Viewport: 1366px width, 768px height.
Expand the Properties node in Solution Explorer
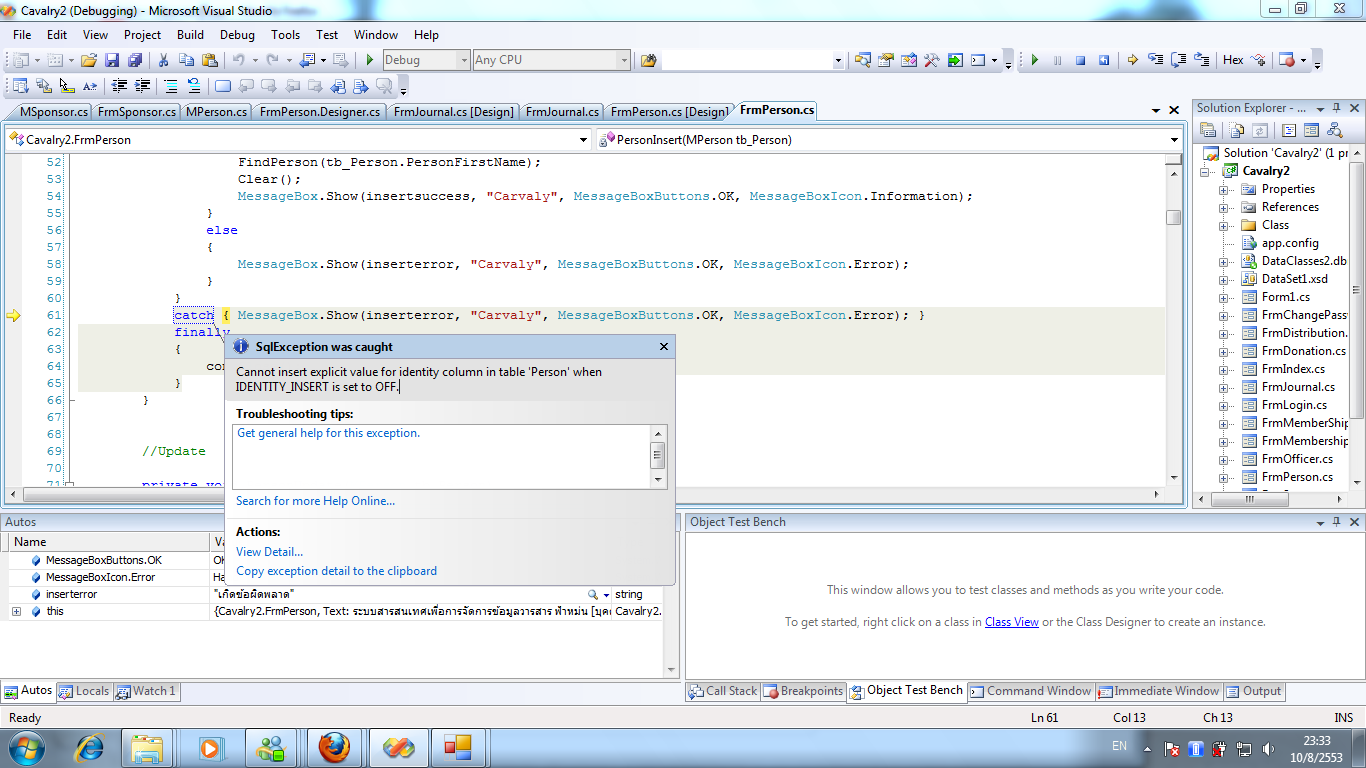tap(1223, 189)
